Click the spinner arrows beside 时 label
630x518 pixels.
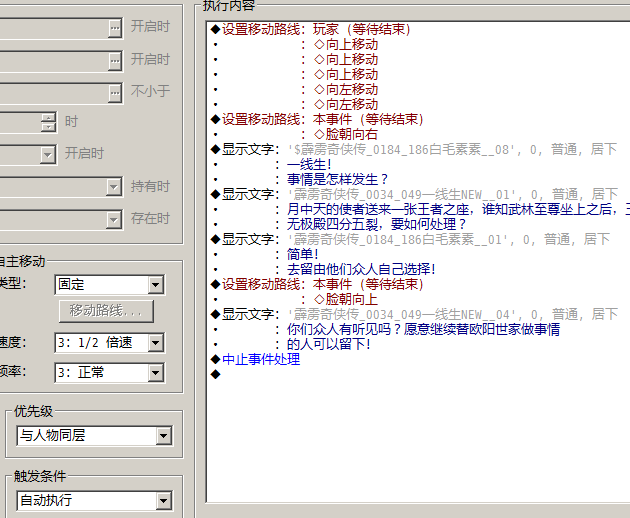click(48, 122)
